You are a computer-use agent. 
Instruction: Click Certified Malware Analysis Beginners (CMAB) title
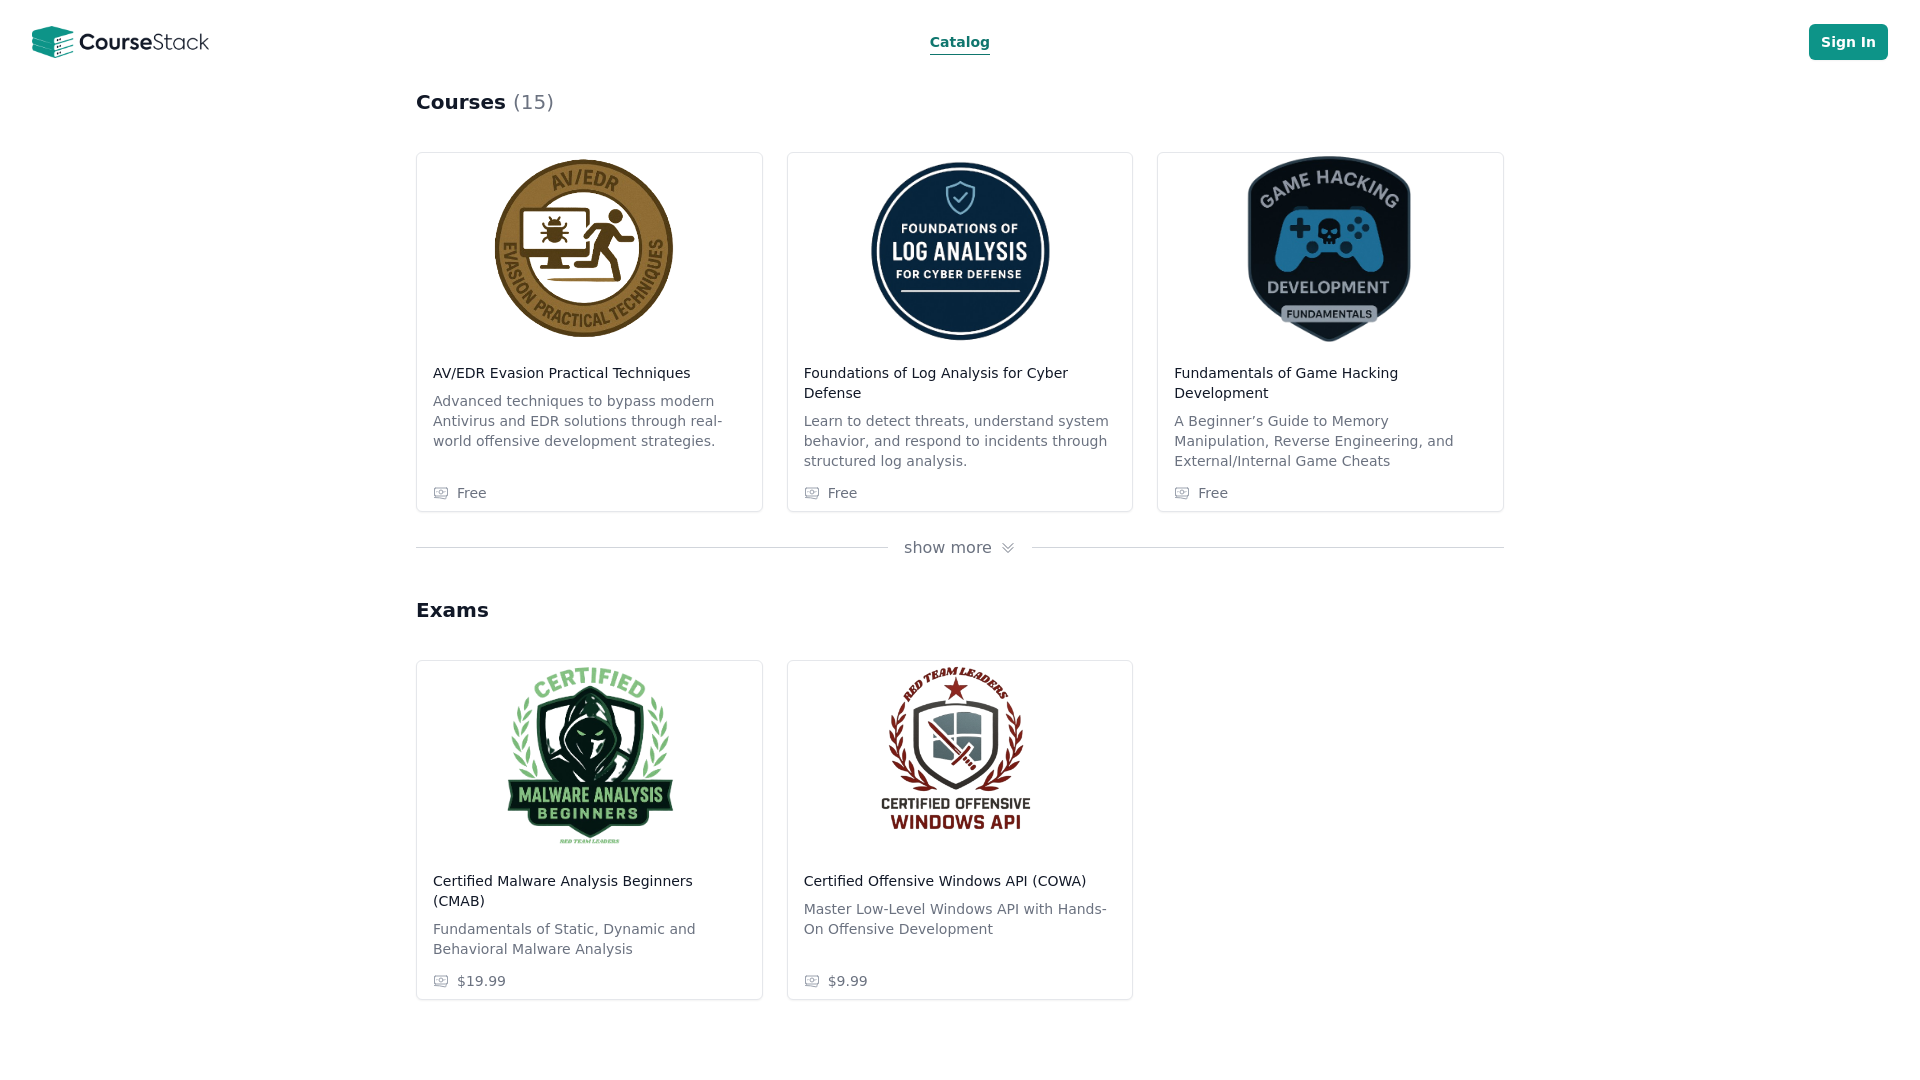point(563,891)
